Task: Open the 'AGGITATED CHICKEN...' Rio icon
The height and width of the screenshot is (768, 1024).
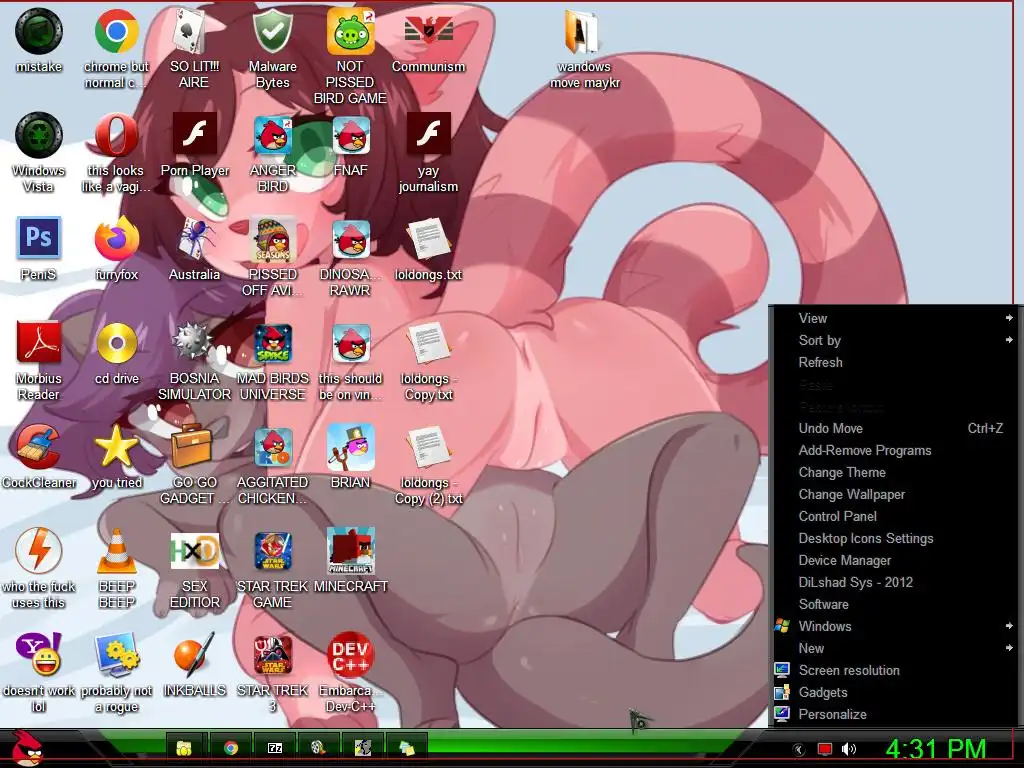Action: 272,464
